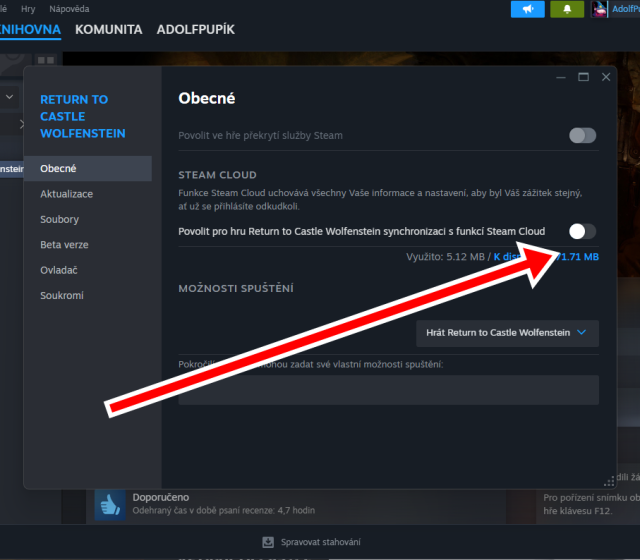Click the launch options text field
The height and width of the screenshot is (560, 640).
(388, 390)
